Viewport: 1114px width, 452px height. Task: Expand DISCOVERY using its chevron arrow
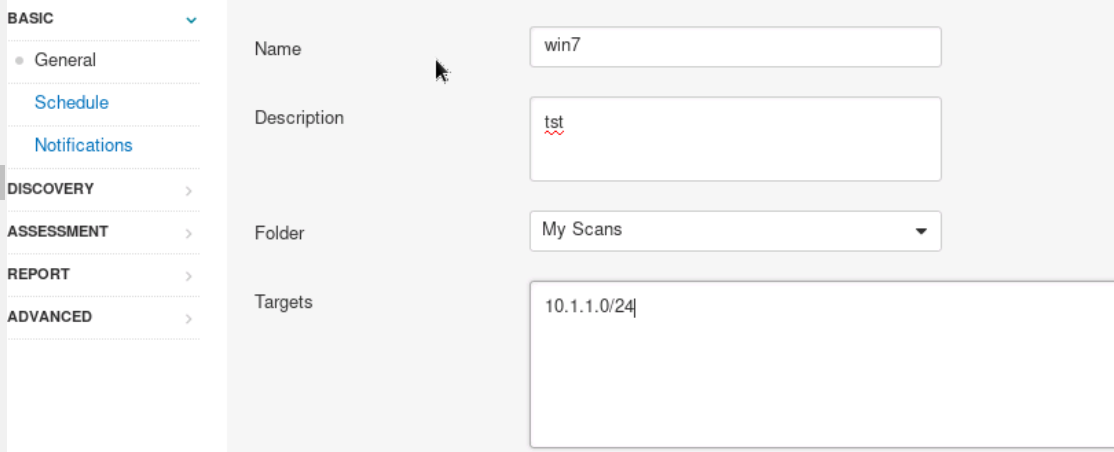tap(189, 190)
